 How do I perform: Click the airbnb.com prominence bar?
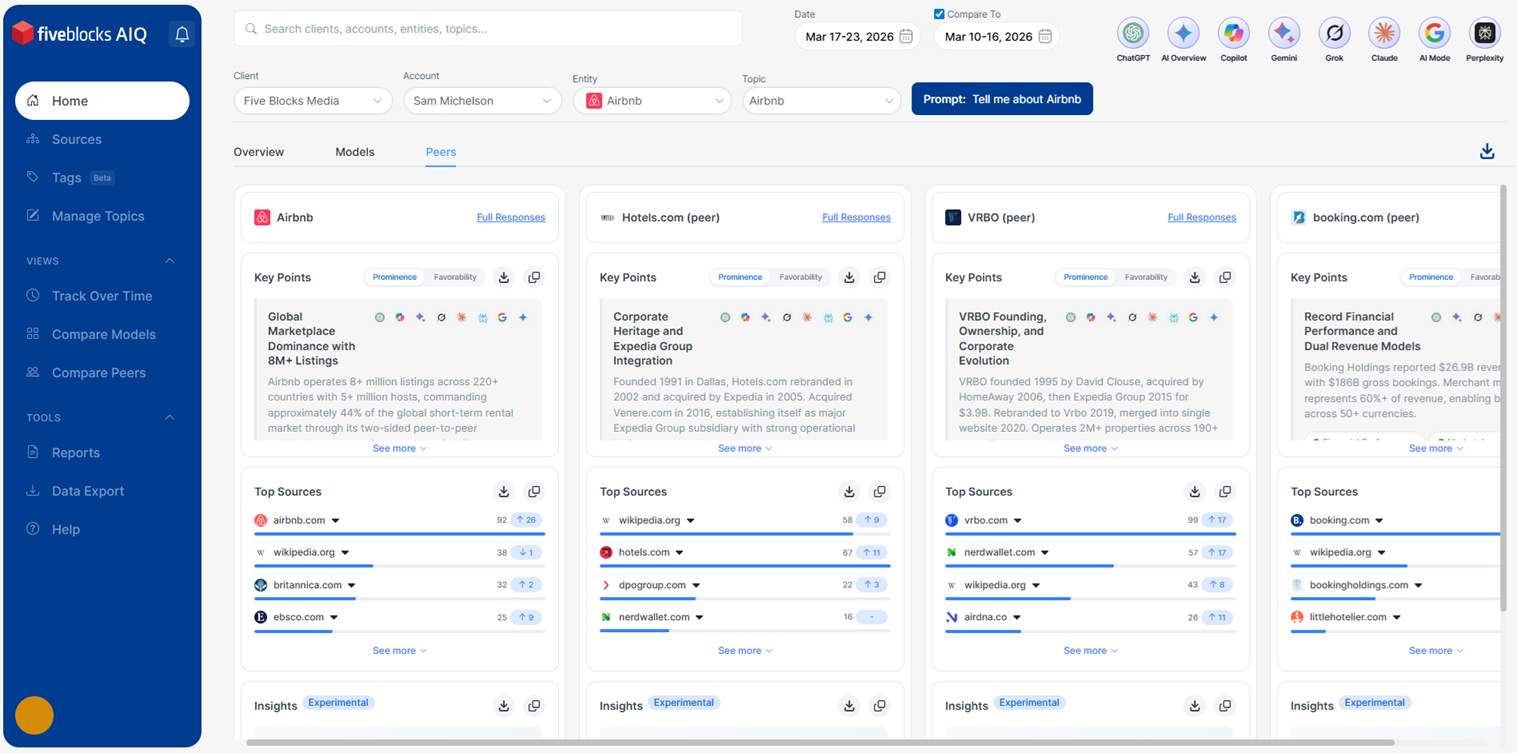[399, 534]
